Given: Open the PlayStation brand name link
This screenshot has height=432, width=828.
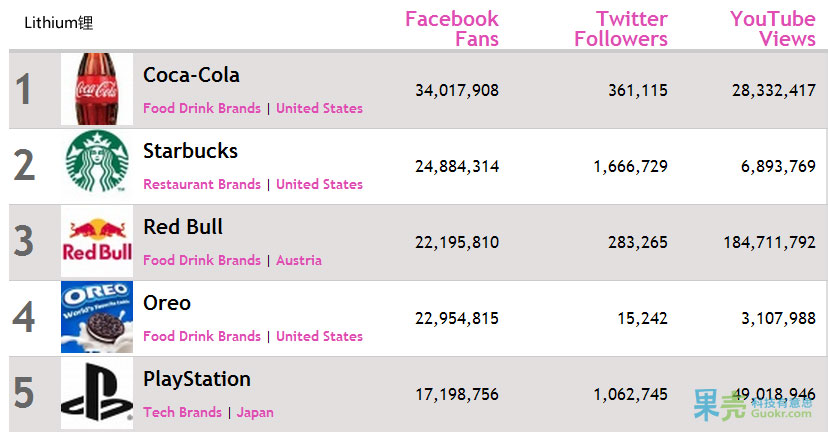Looking at the screenshot, I should [x=197, y=379].
